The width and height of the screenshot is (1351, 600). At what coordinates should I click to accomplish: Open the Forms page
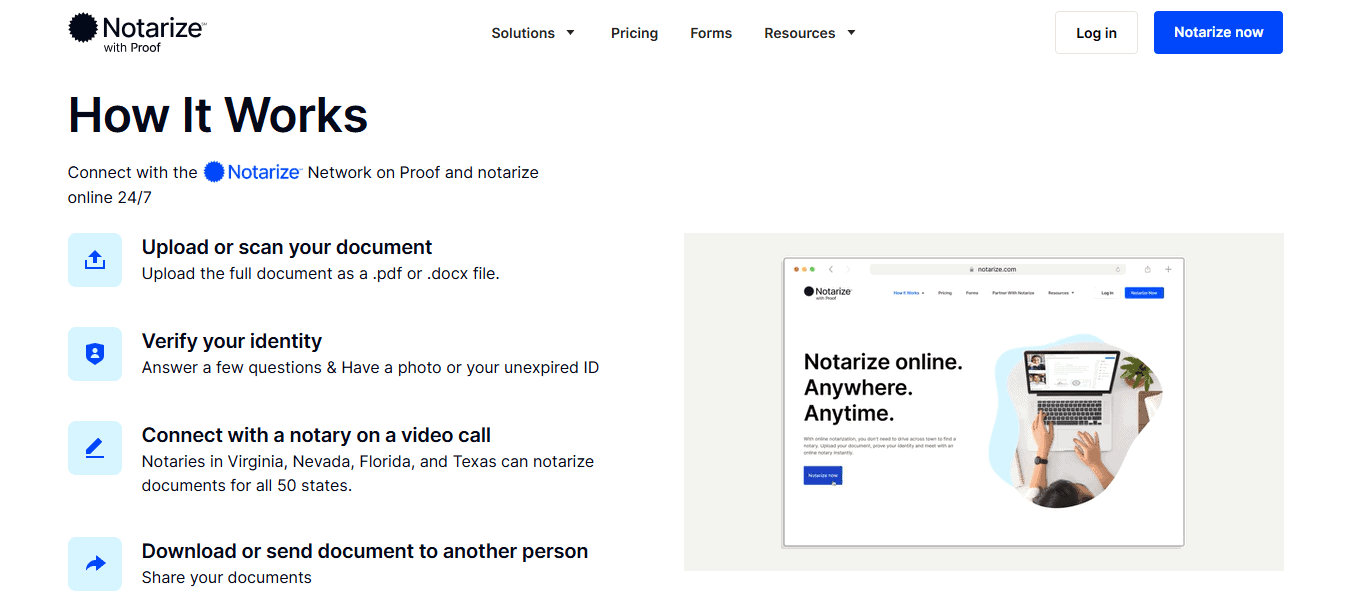tap(711, 33)
